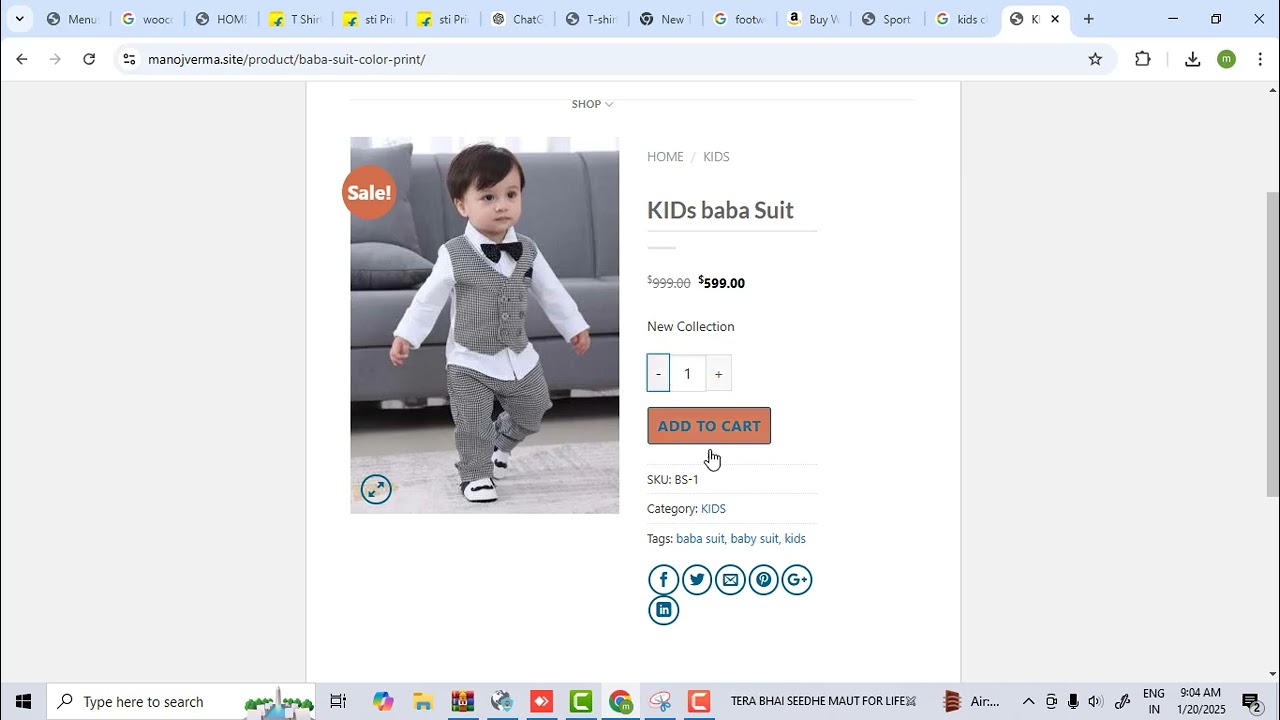The width and height of the screenshot is (1280, 720).
Task: Open tab search dropdown in Chrome
Action: [19, 19]
